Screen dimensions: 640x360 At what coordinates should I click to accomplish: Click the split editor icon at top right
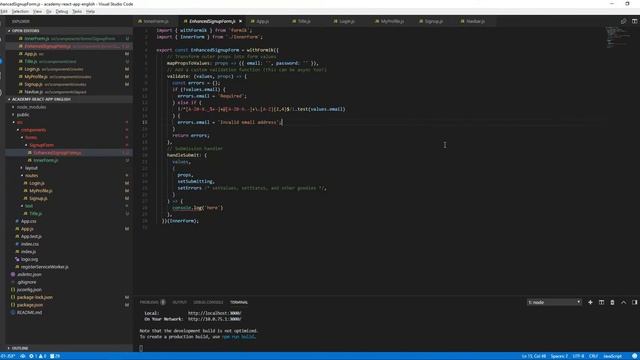(x=634, y=21)
